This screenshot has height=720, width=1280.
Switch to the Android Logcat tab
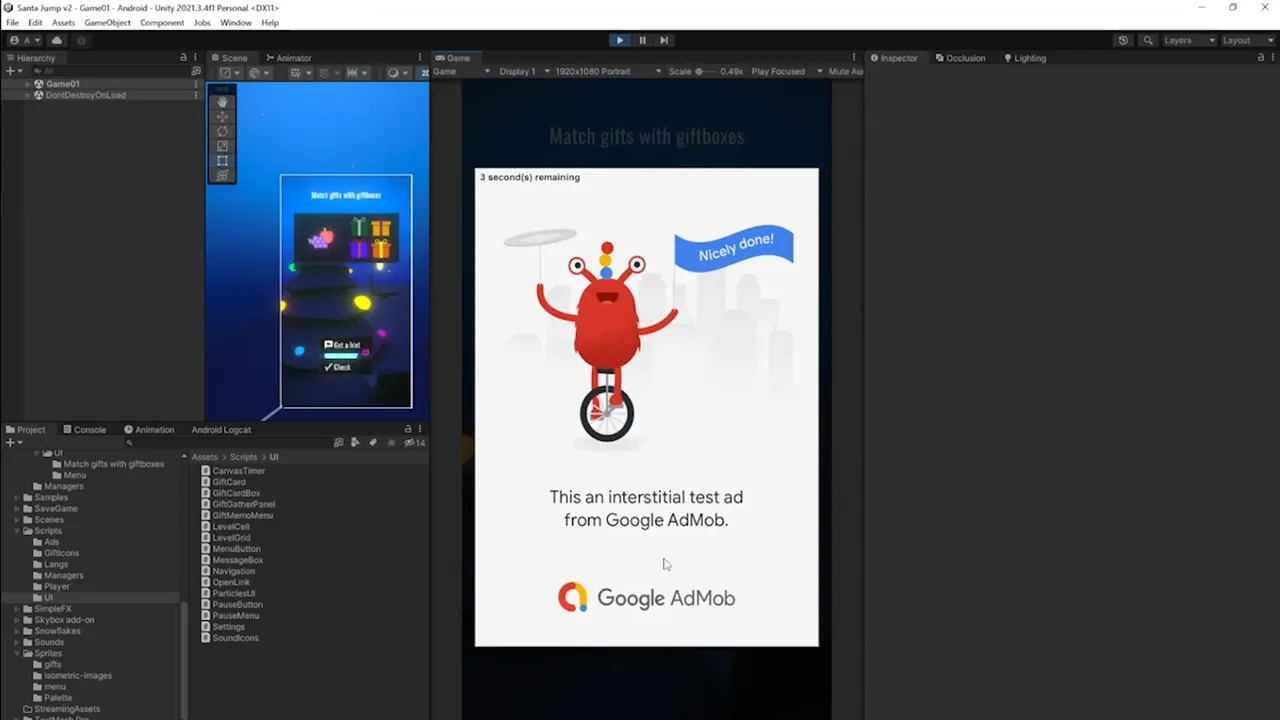[221, 429]
